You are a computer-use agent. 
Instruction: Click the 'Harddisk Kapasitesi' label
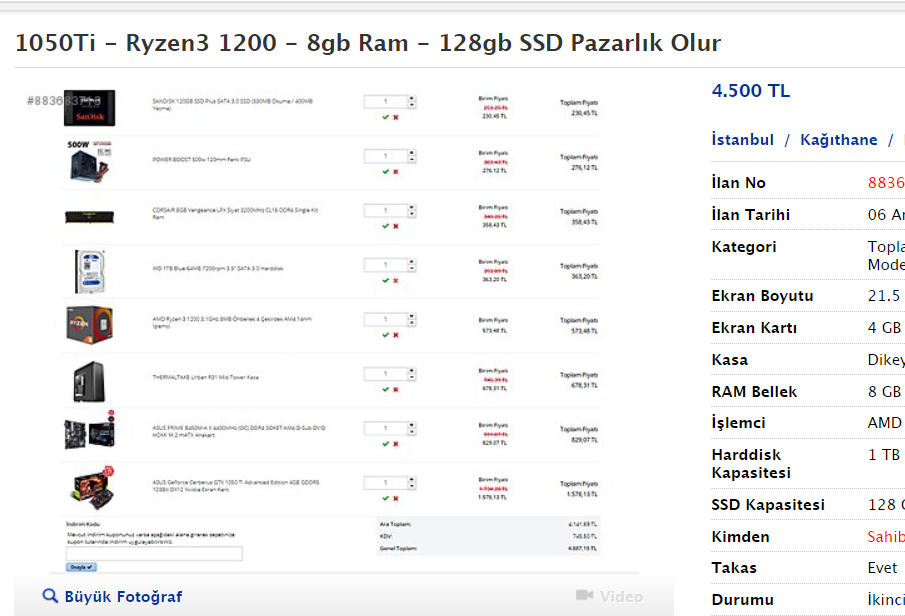[x=751, y=464]
